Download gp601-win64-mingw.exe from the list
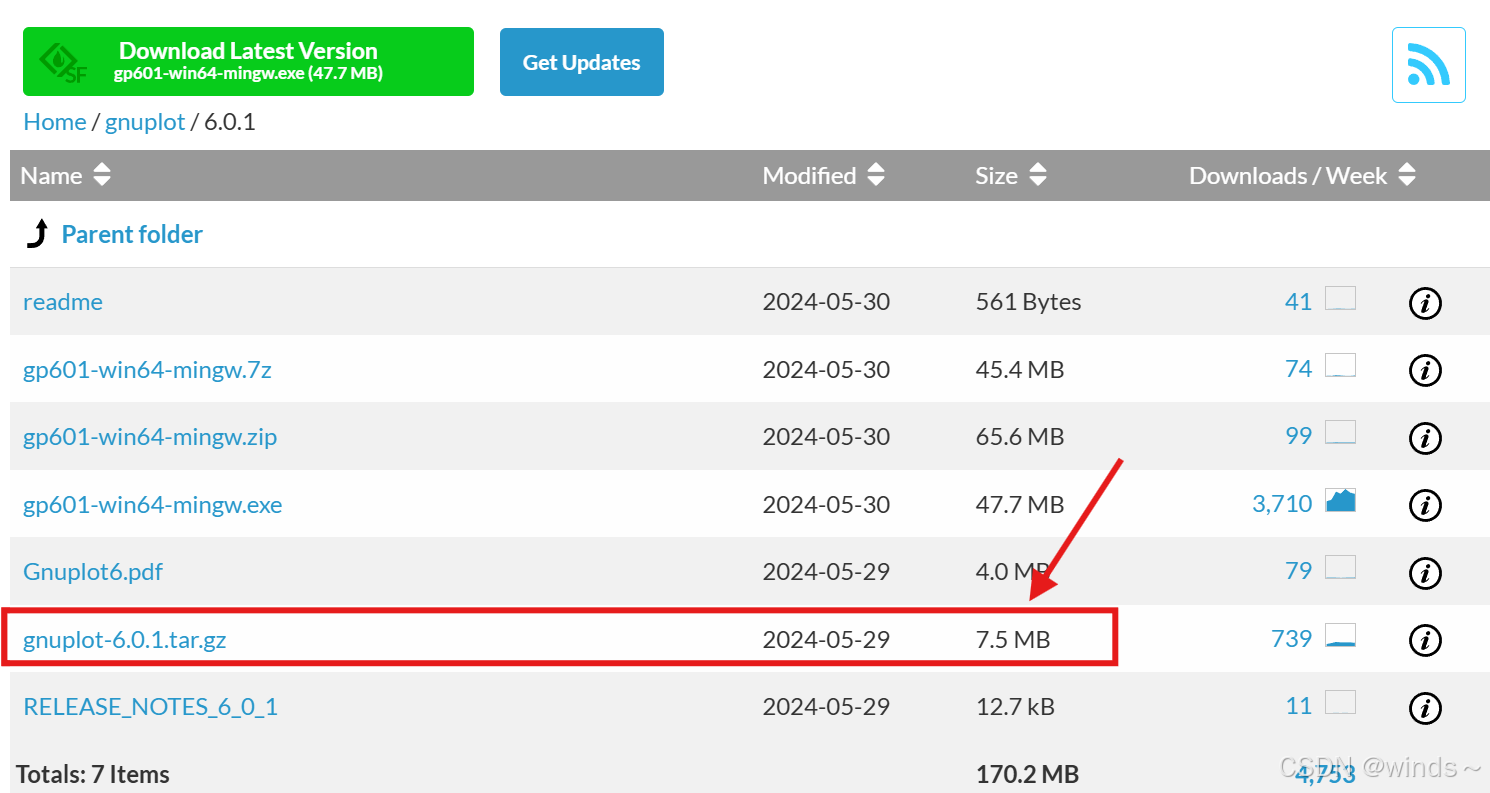Screen dimensions: 1490x793 [x=153, y=505]
